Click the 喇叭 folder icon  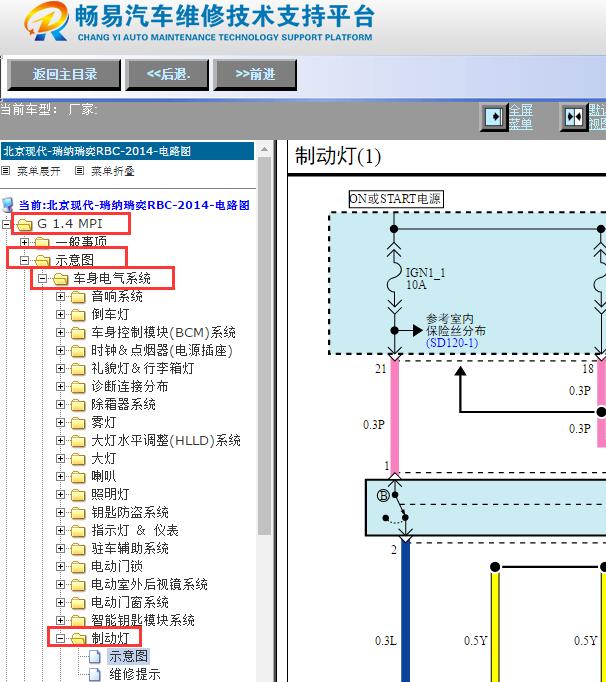[x=78, y=477]
